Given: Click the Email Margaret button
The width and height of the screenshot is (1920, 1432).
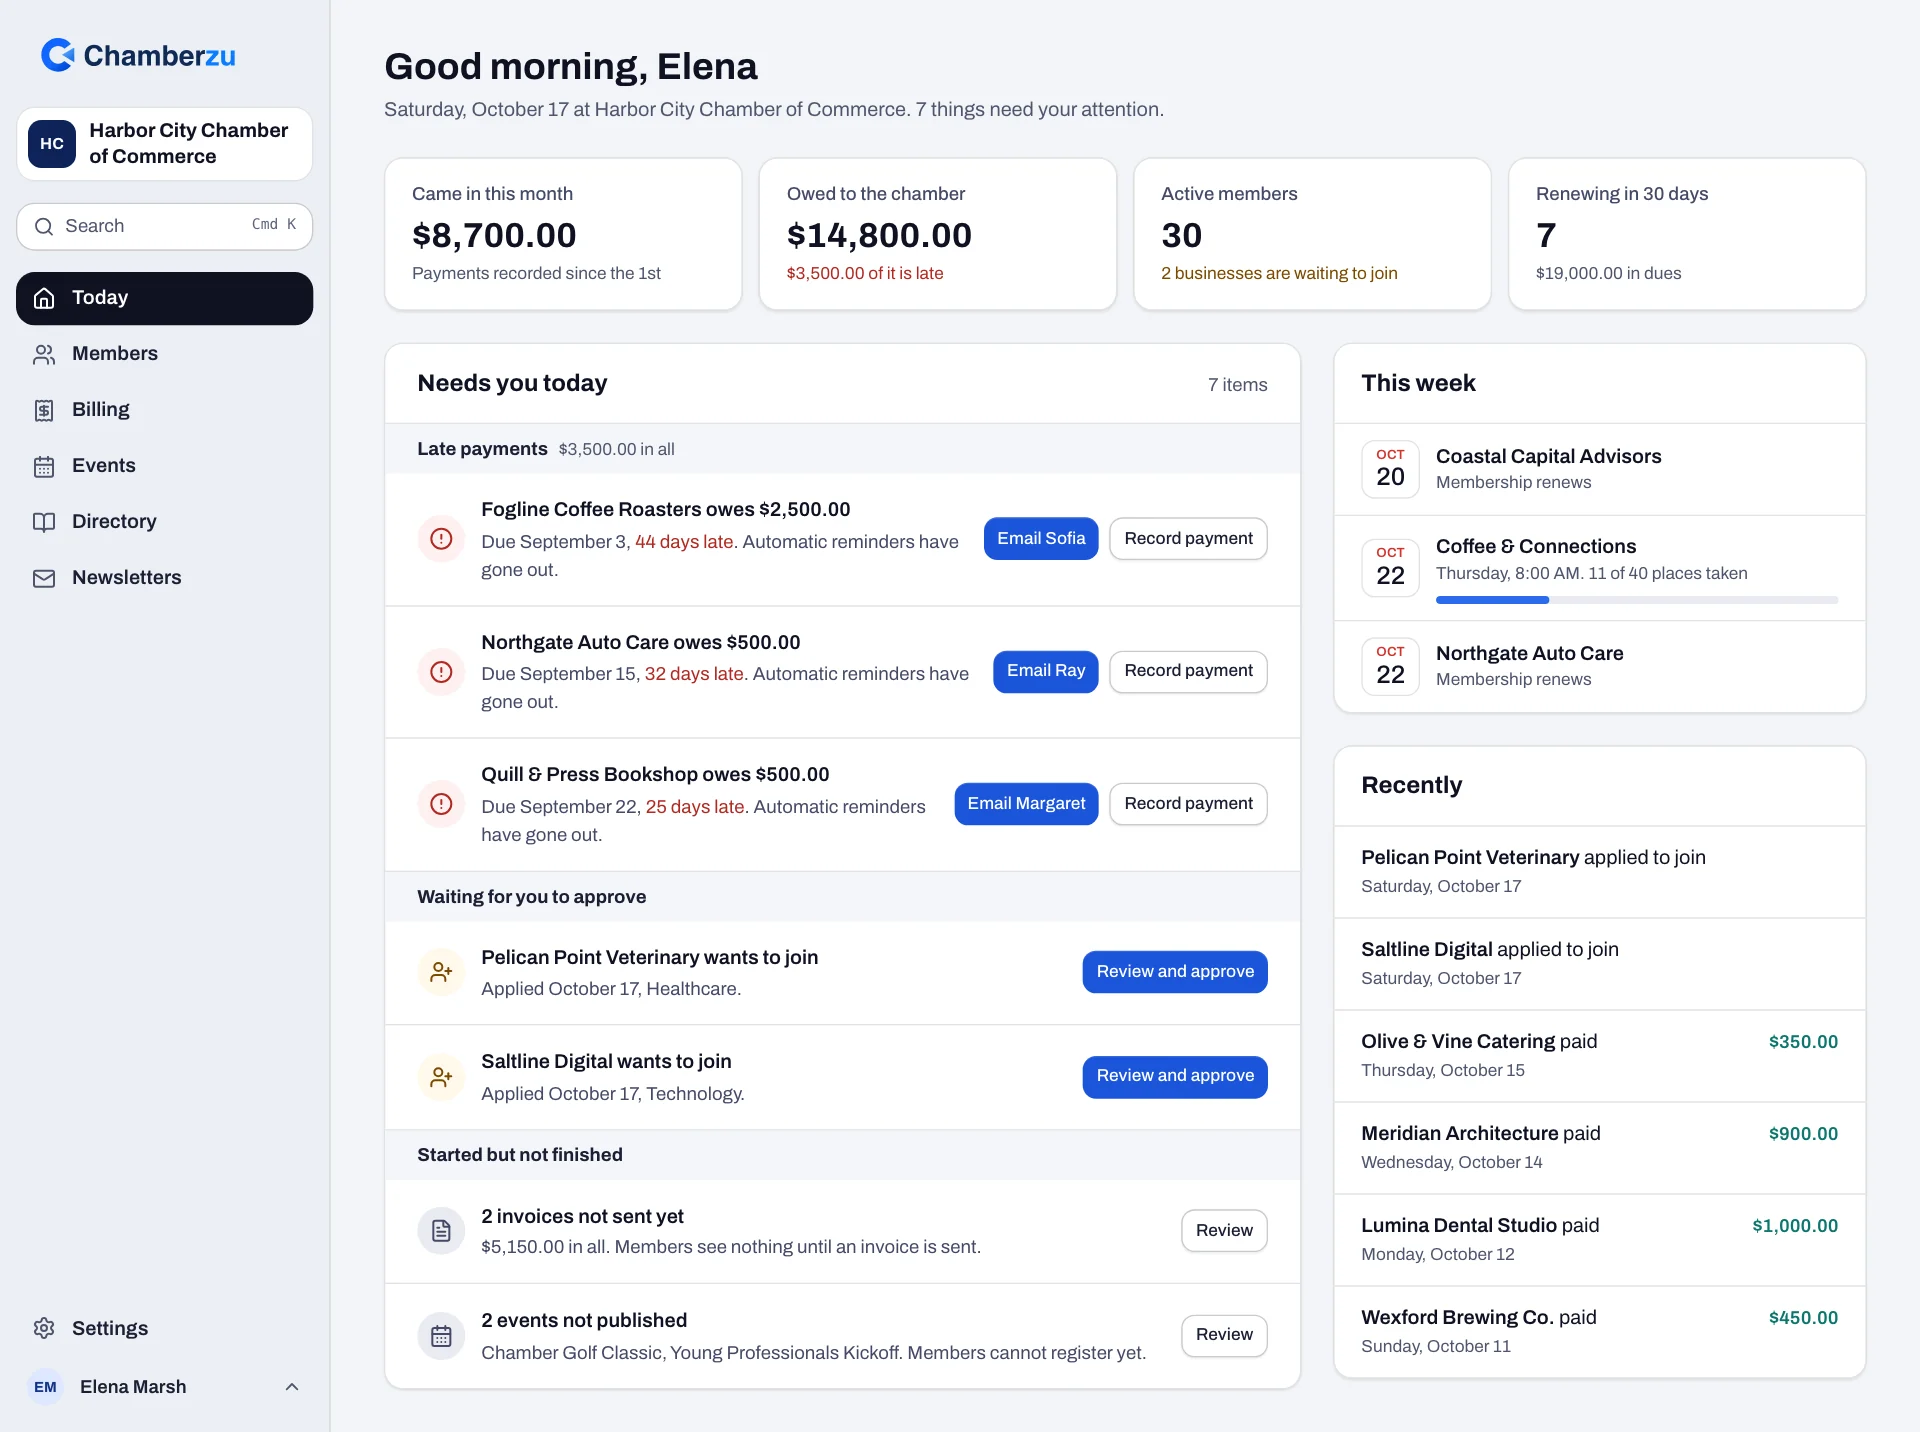Looking at the screenshot, I should click(x=1026, y=804).
